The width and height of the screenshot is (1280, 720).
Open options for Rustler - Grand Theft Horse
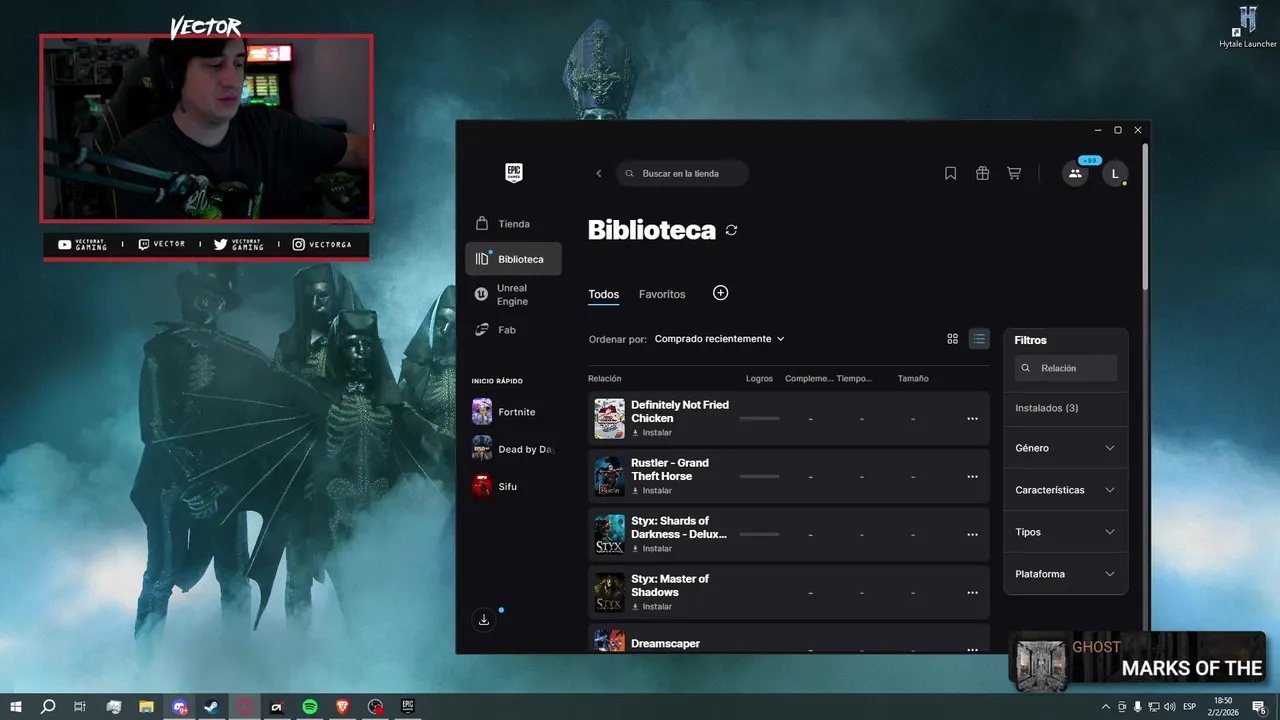coord(972,477)
